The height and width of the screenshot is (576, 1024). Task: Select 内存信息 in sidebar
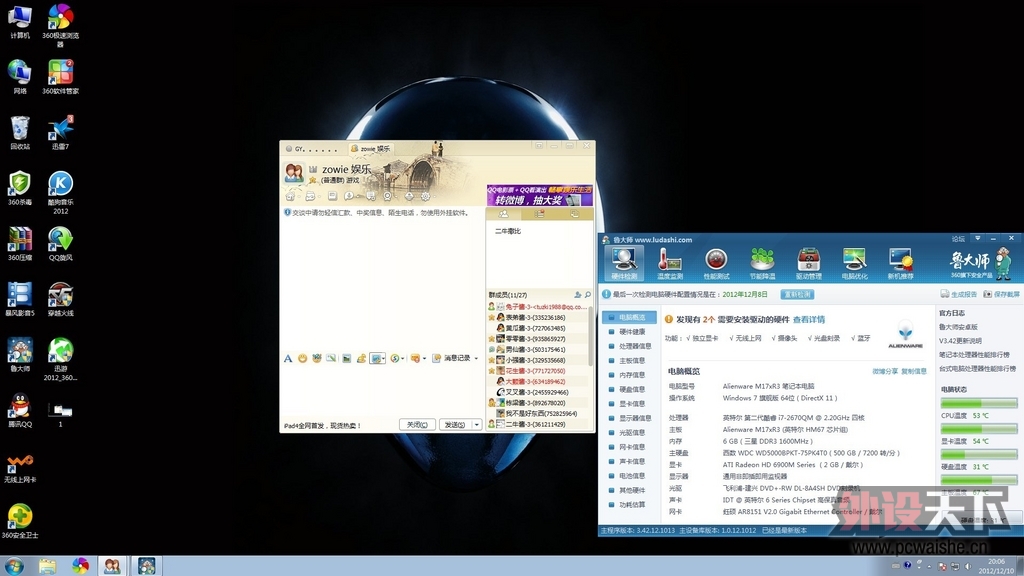pos(630,375)
